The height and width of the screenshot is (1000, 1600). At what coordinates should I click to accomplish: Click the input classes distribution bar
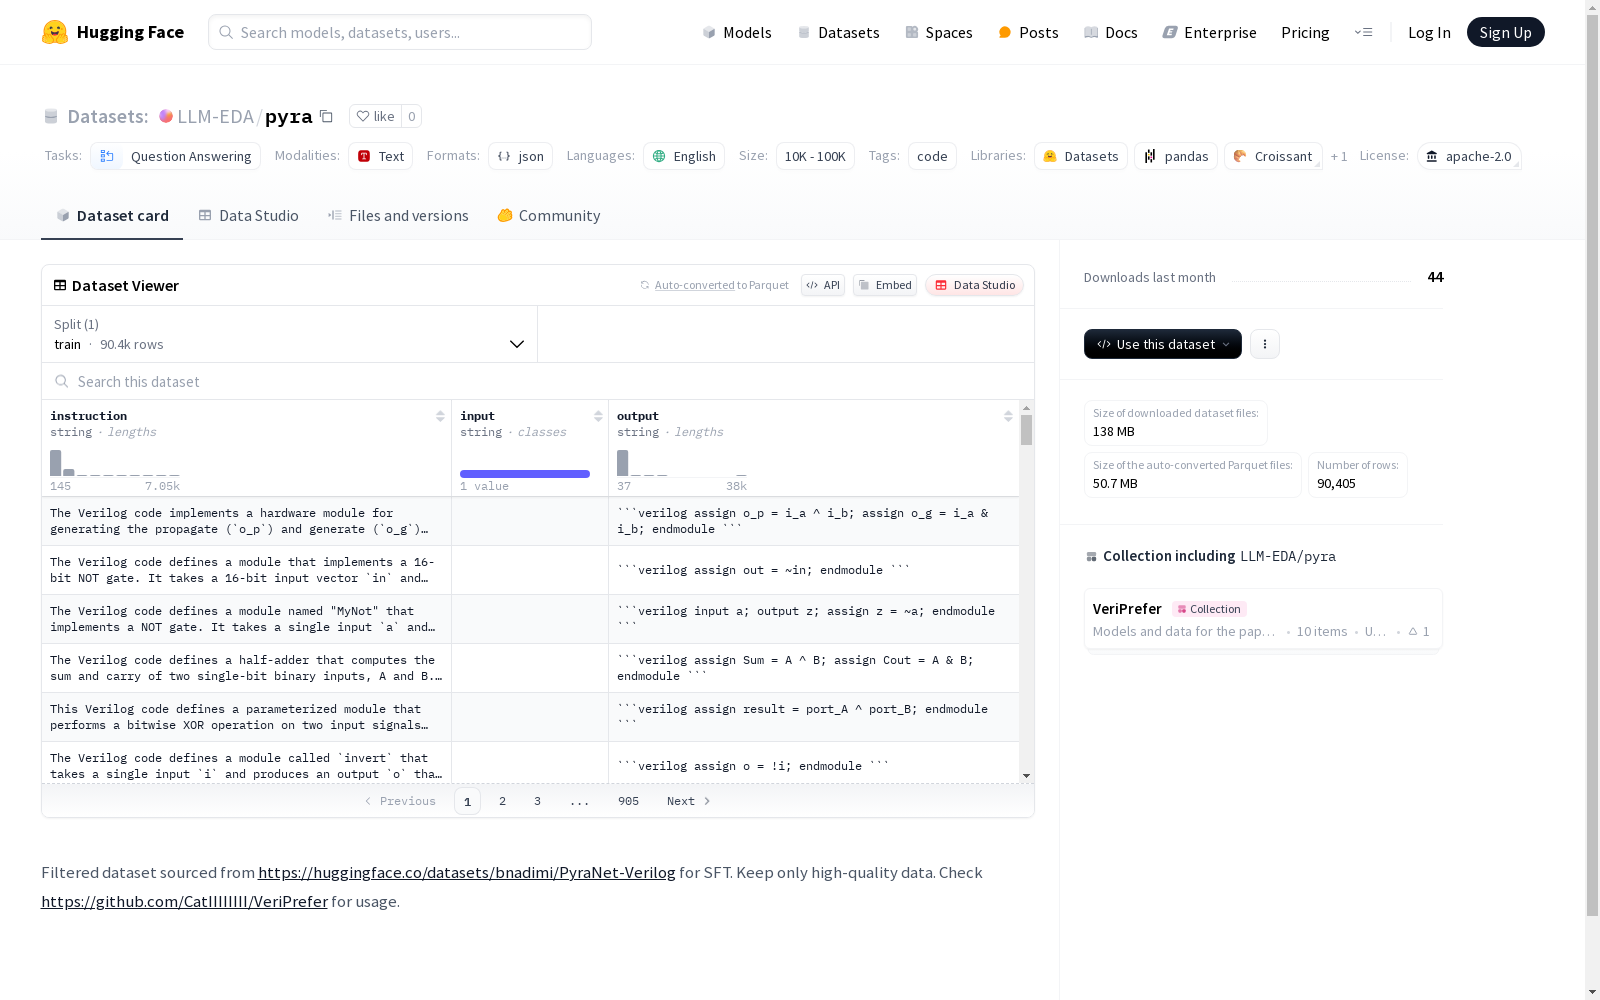pos(525,474)
